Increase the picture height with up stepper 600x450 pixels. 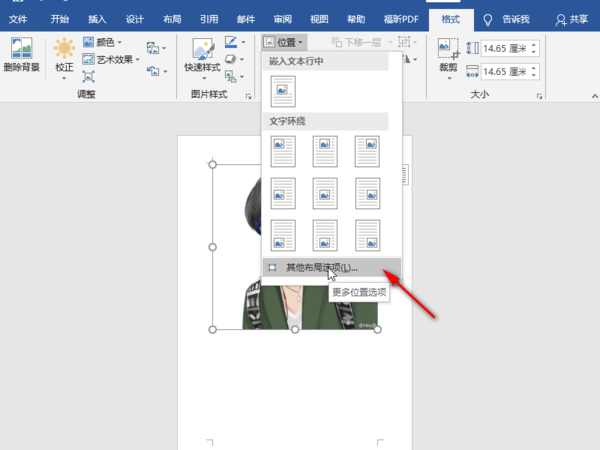tap(534, 44)
